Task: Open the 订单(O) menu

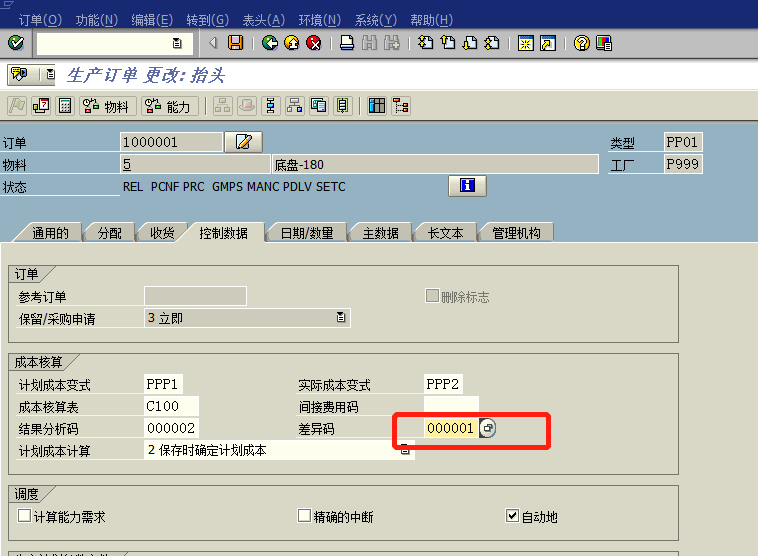Action: [40, 20]
